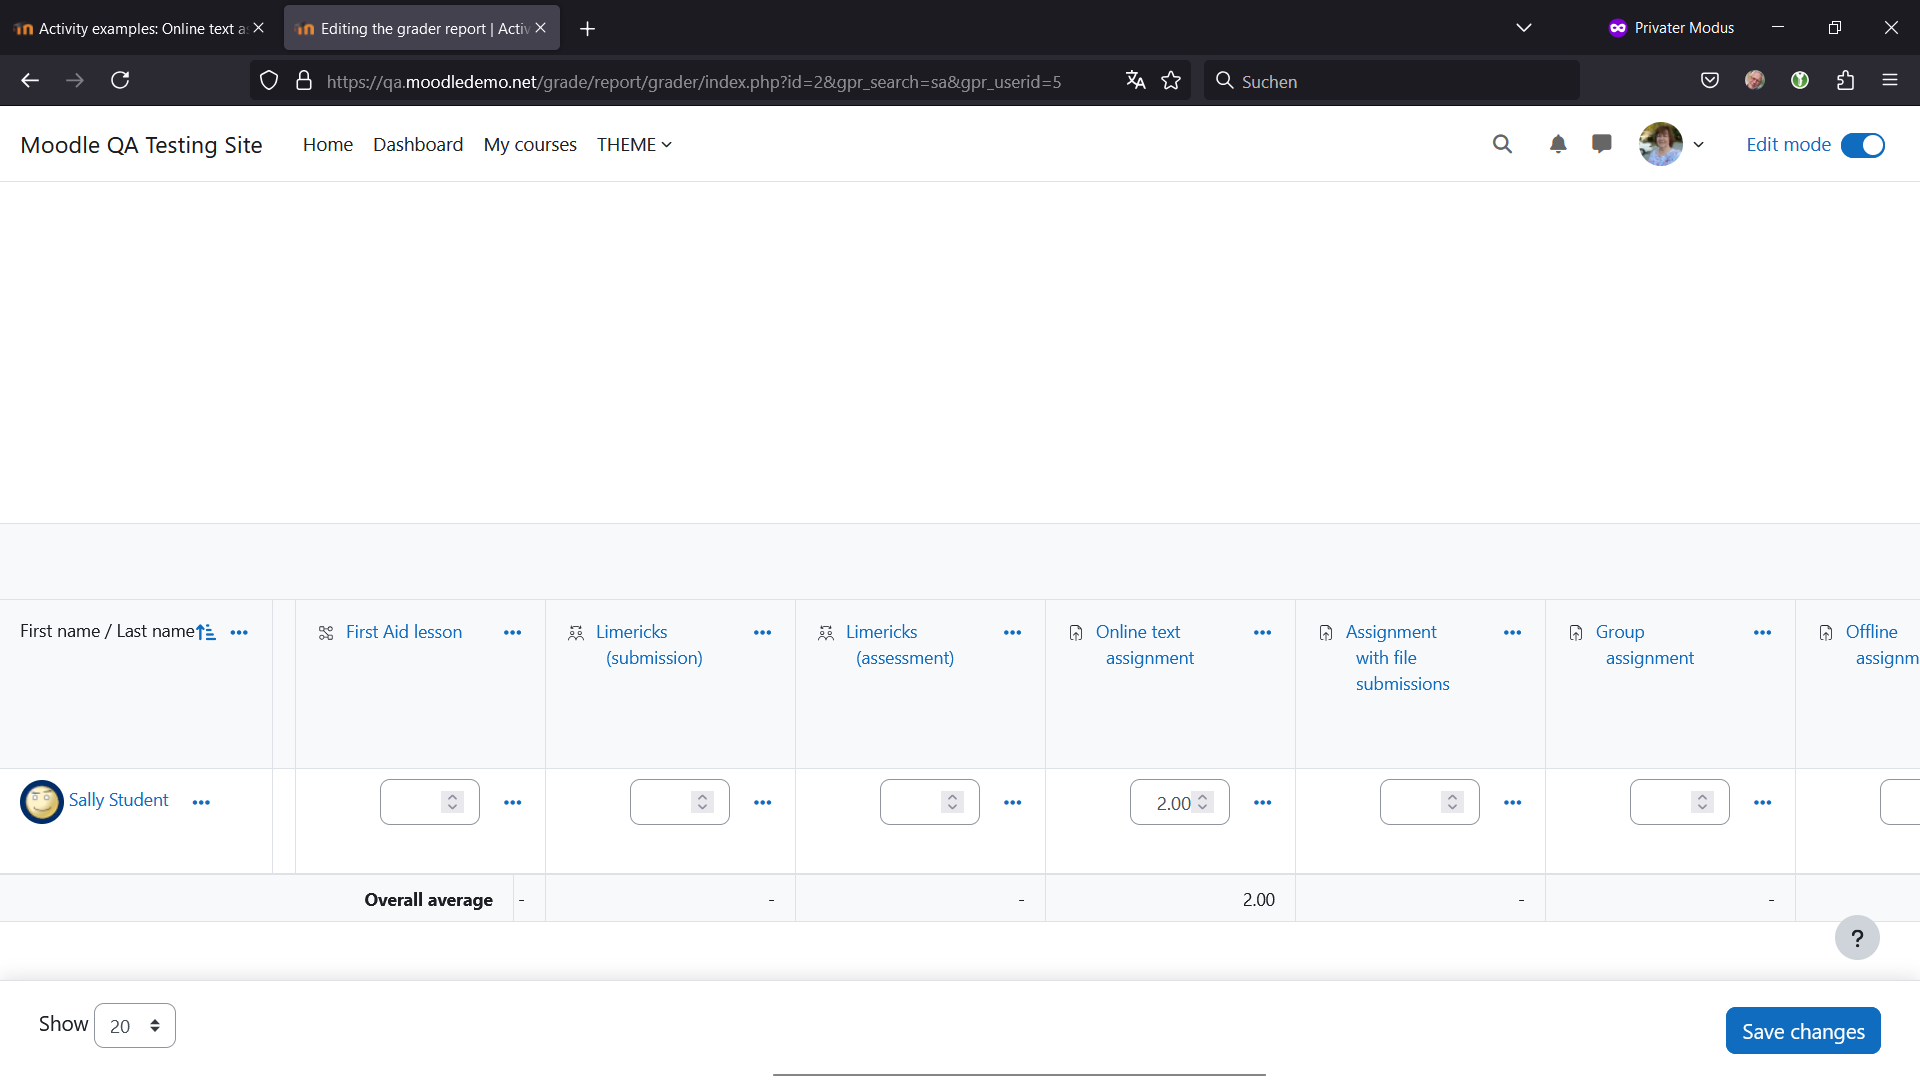Open Assignment with file submissions column menu
Image resolution: width=1920 pixels, height=1080 pixels.
tap(1513, 632)
